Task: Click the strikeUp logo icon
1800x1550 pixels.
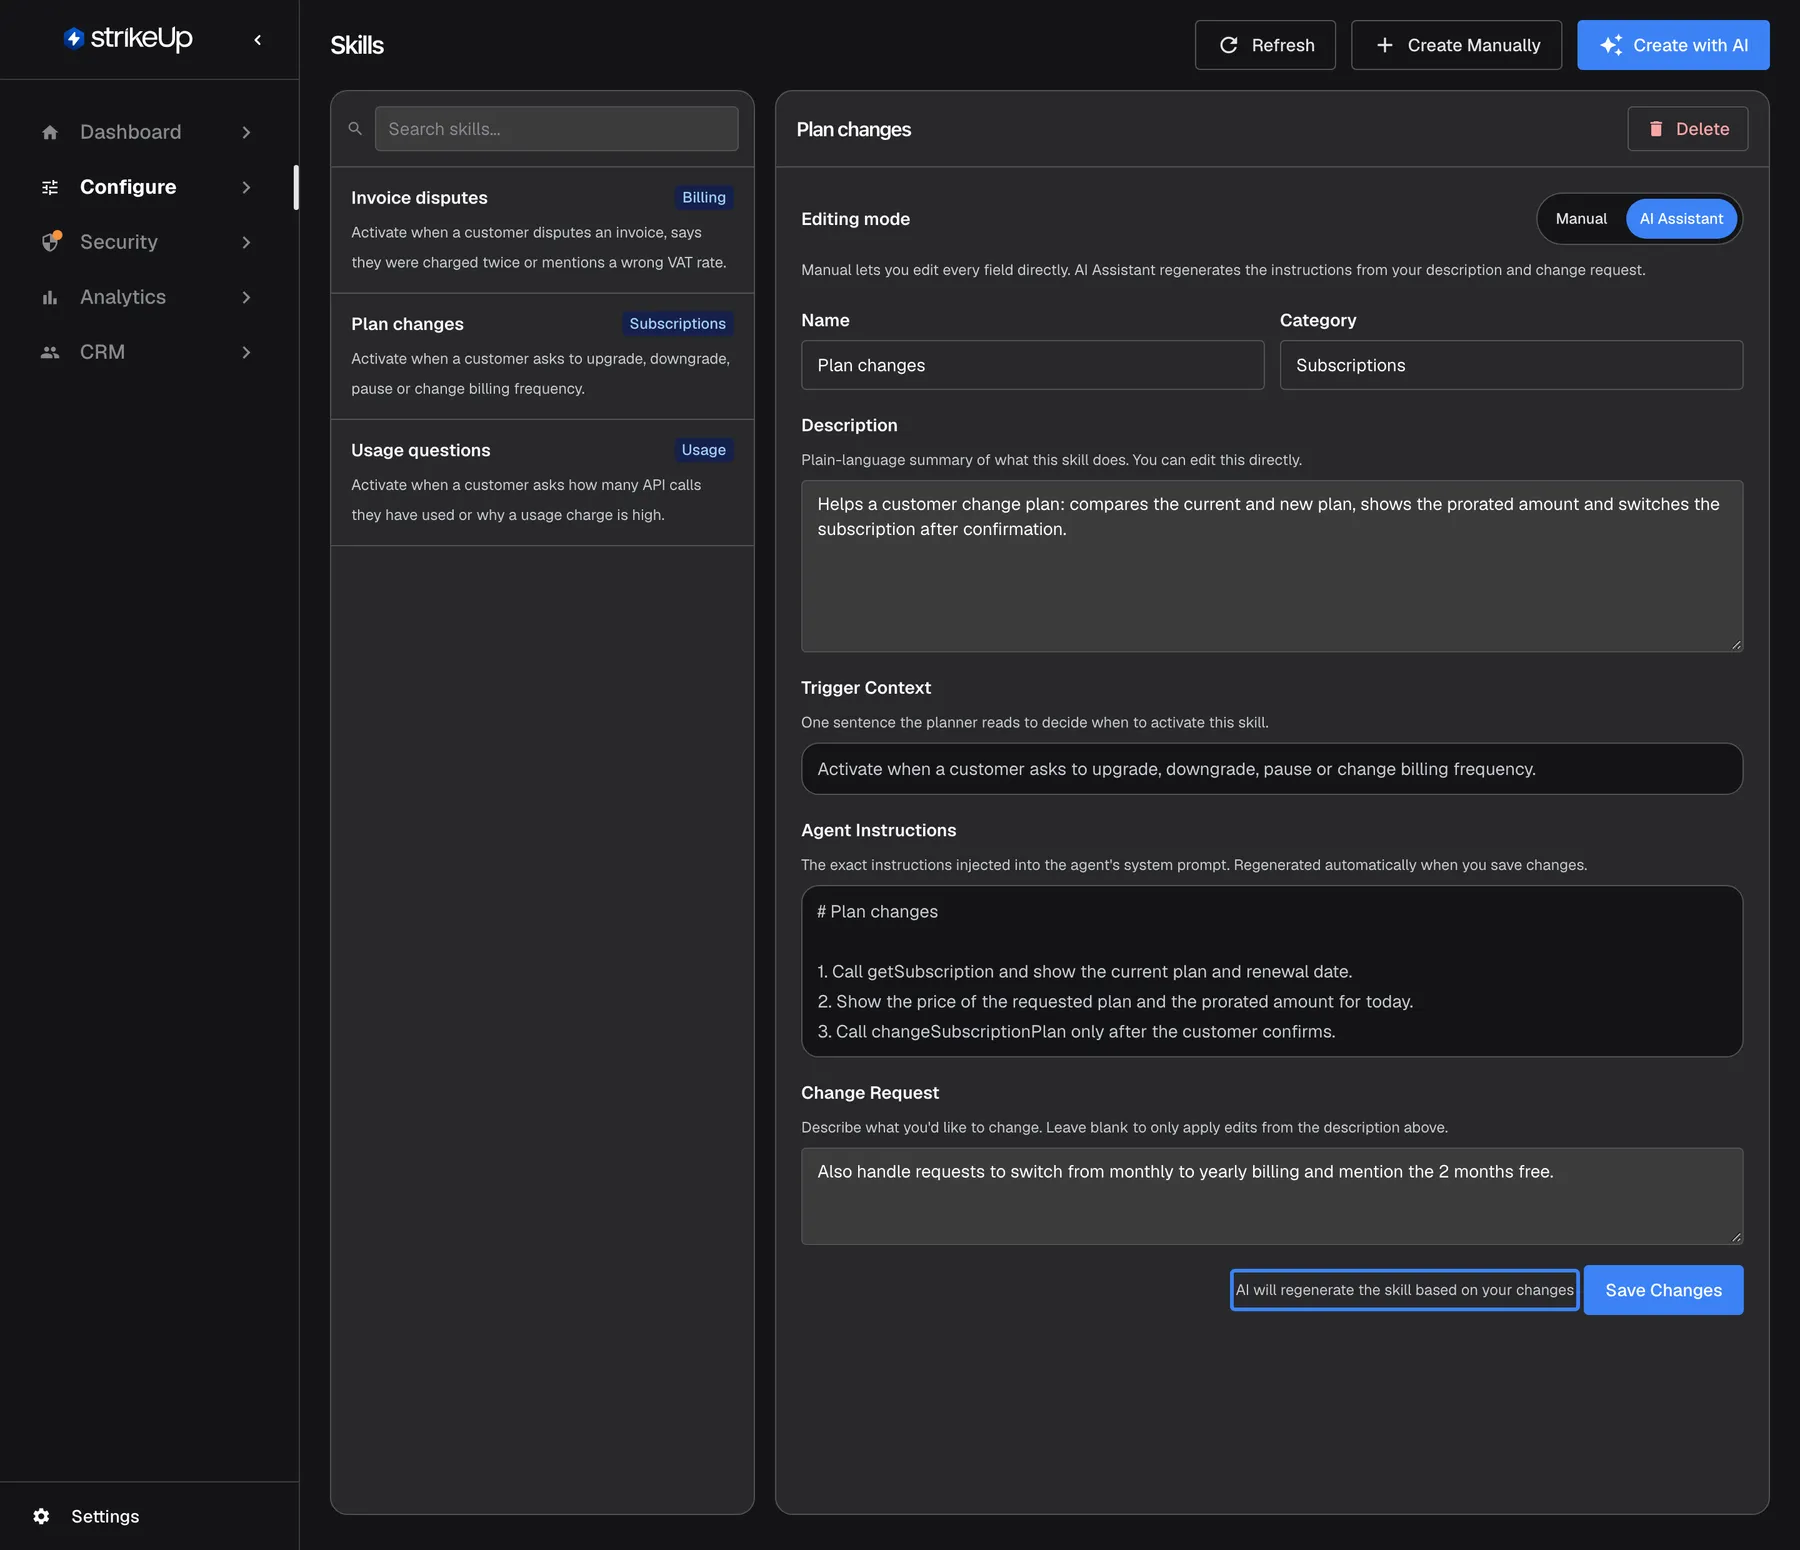Action: tap(73, 38)
